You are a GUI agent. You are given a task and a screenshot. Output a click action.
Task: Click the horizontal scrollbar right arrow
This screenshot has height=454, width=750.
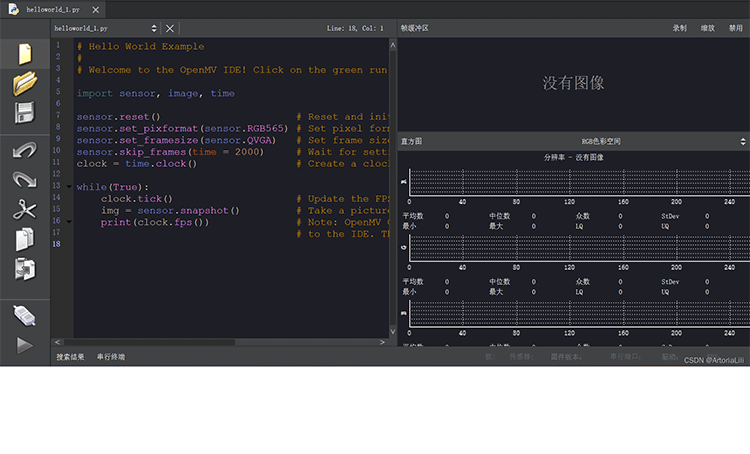tap(382, 342)
